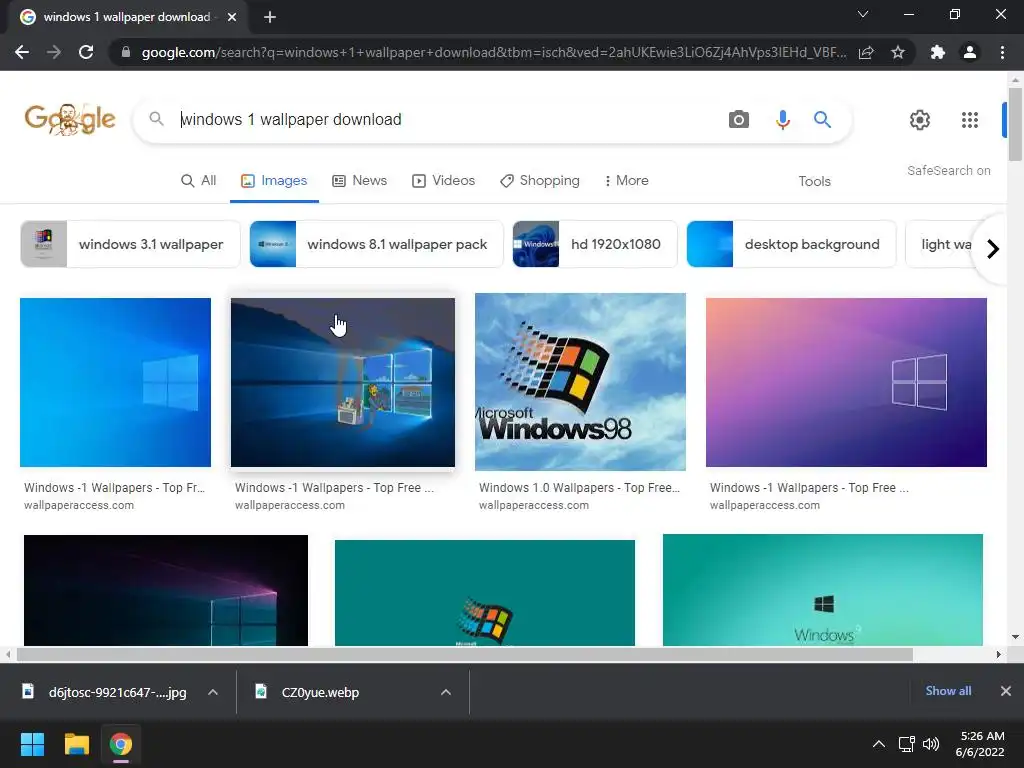The width and height of the screenshot is (1024, 768).
Task: Bookmark this page with the star icon
Action: coord(898,52)
